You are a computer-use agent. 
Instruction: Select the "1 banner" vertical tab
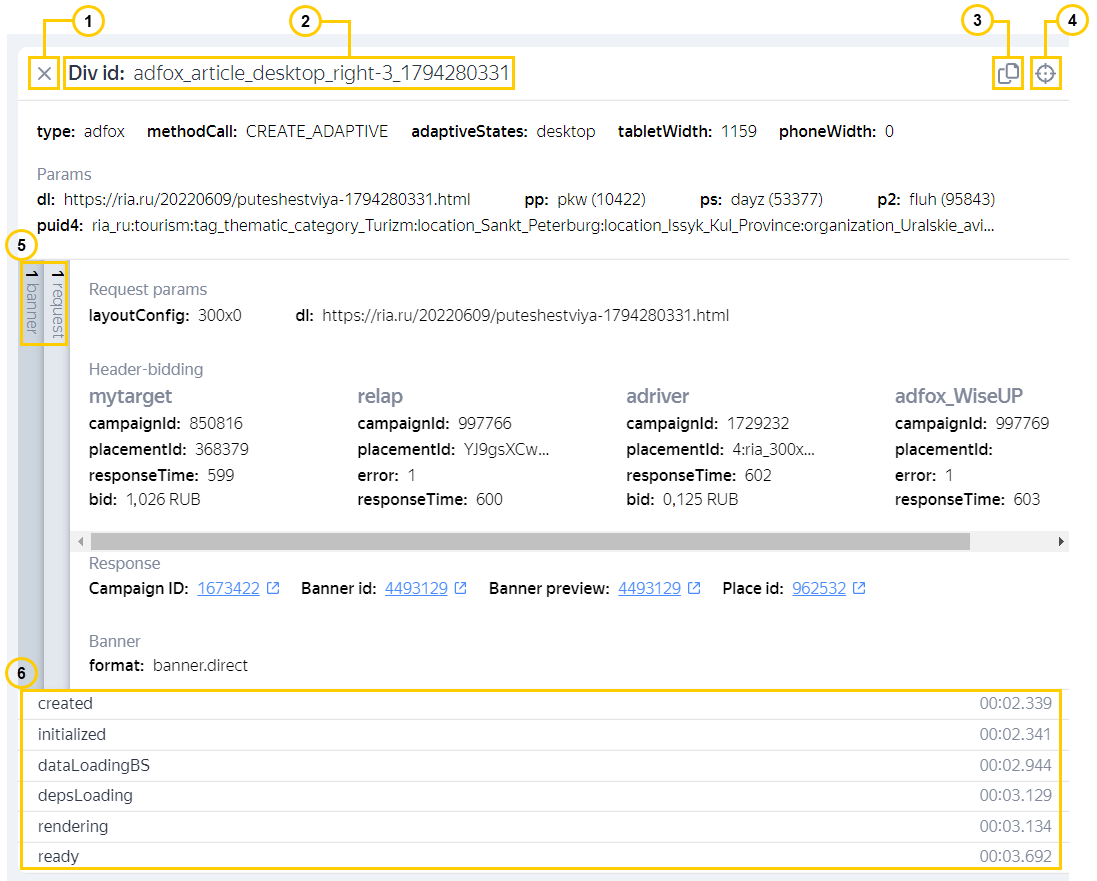click(31, 301)
